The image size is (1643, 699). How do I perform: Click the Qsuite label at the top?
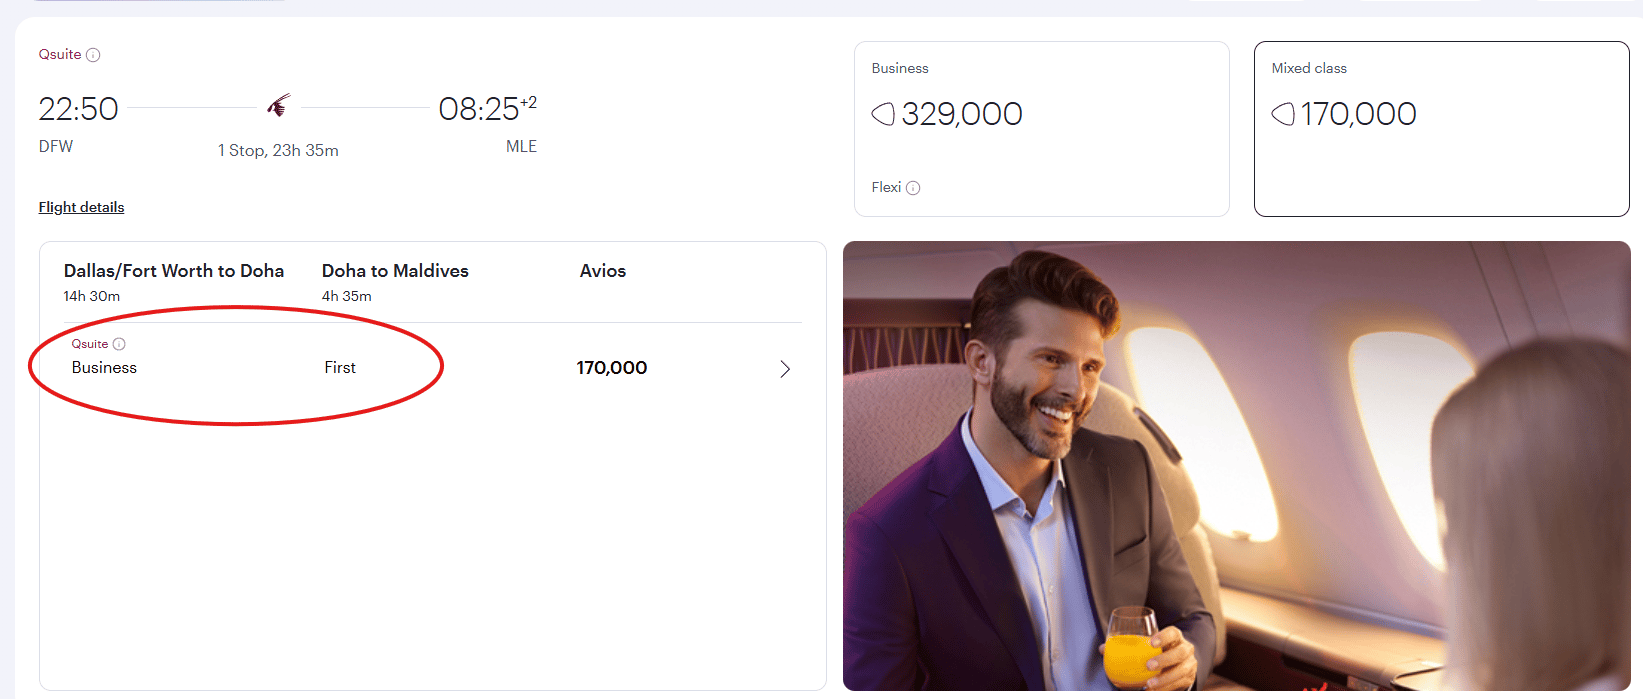pyautogui.click(x=60, y=55)
